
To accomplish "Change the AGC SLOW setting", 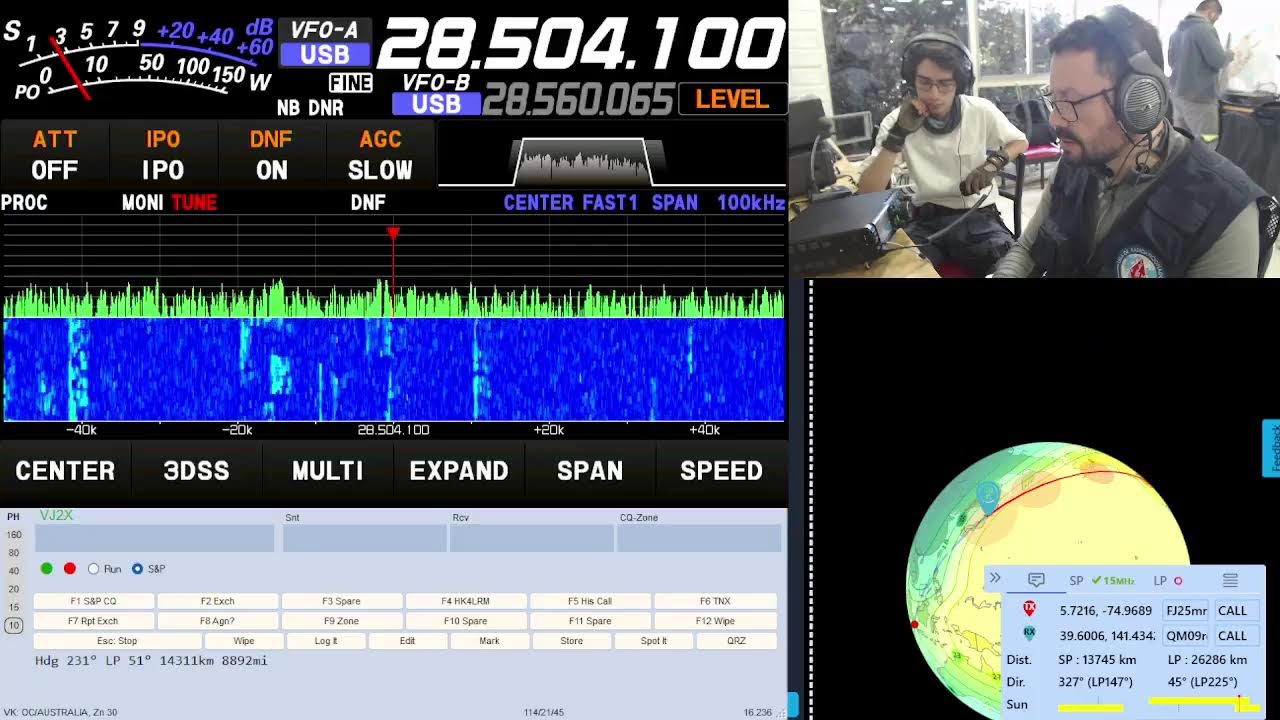I will tap(380, 155).
